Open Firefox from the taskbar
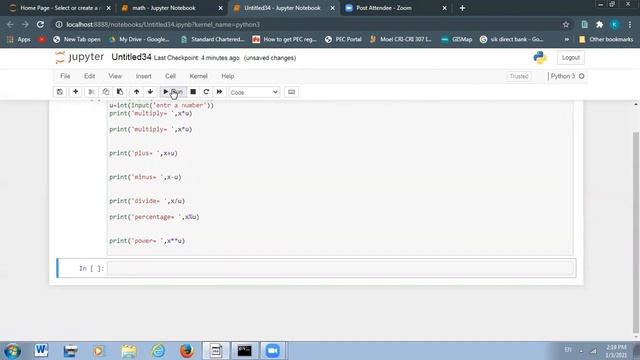The width and height of the screenshot is (640, 360). (x=187, y=351)
